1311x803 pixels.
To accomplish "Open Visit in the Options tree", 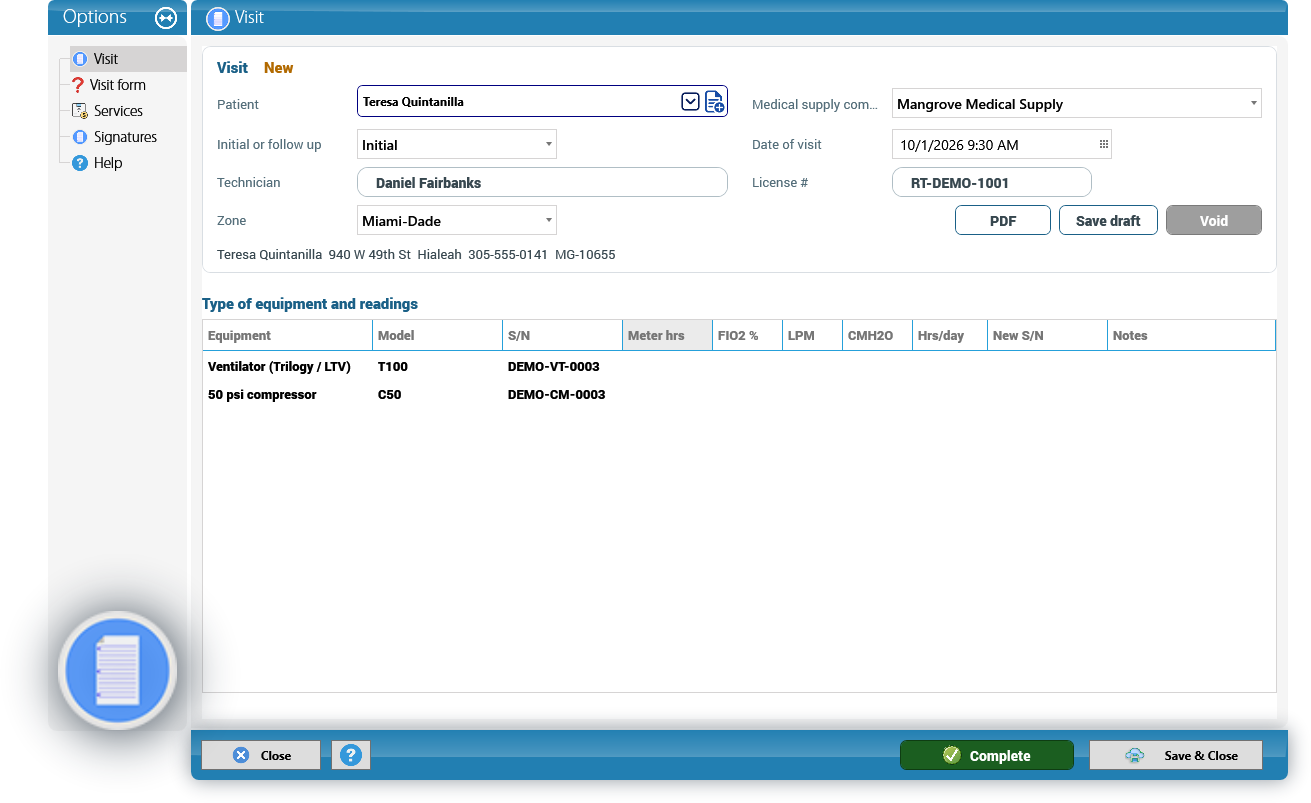I will coord(105,59).
